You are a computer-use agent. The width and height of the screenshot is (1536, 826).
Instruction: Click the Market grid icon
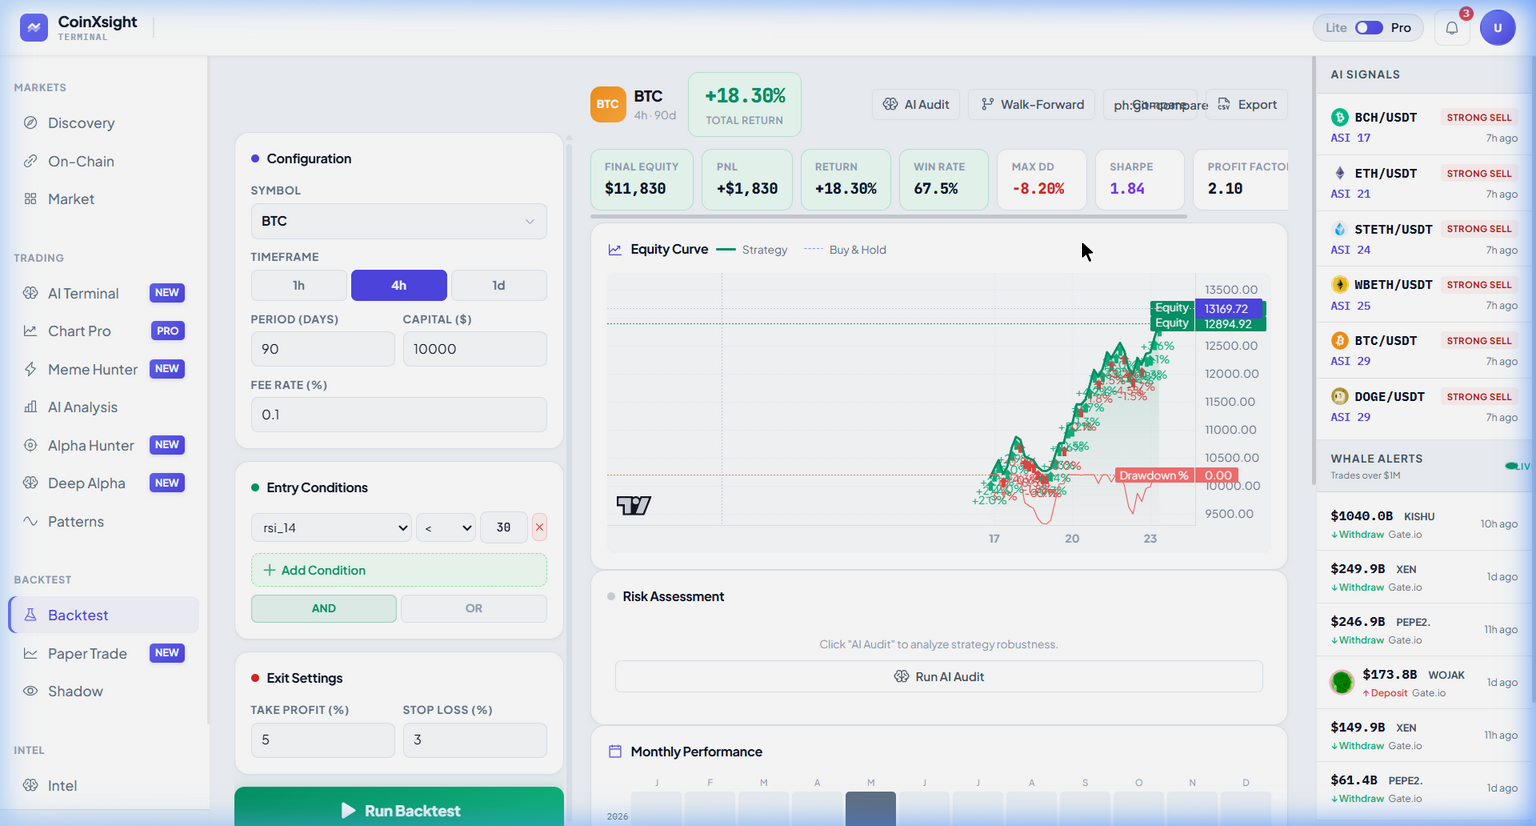30,199
